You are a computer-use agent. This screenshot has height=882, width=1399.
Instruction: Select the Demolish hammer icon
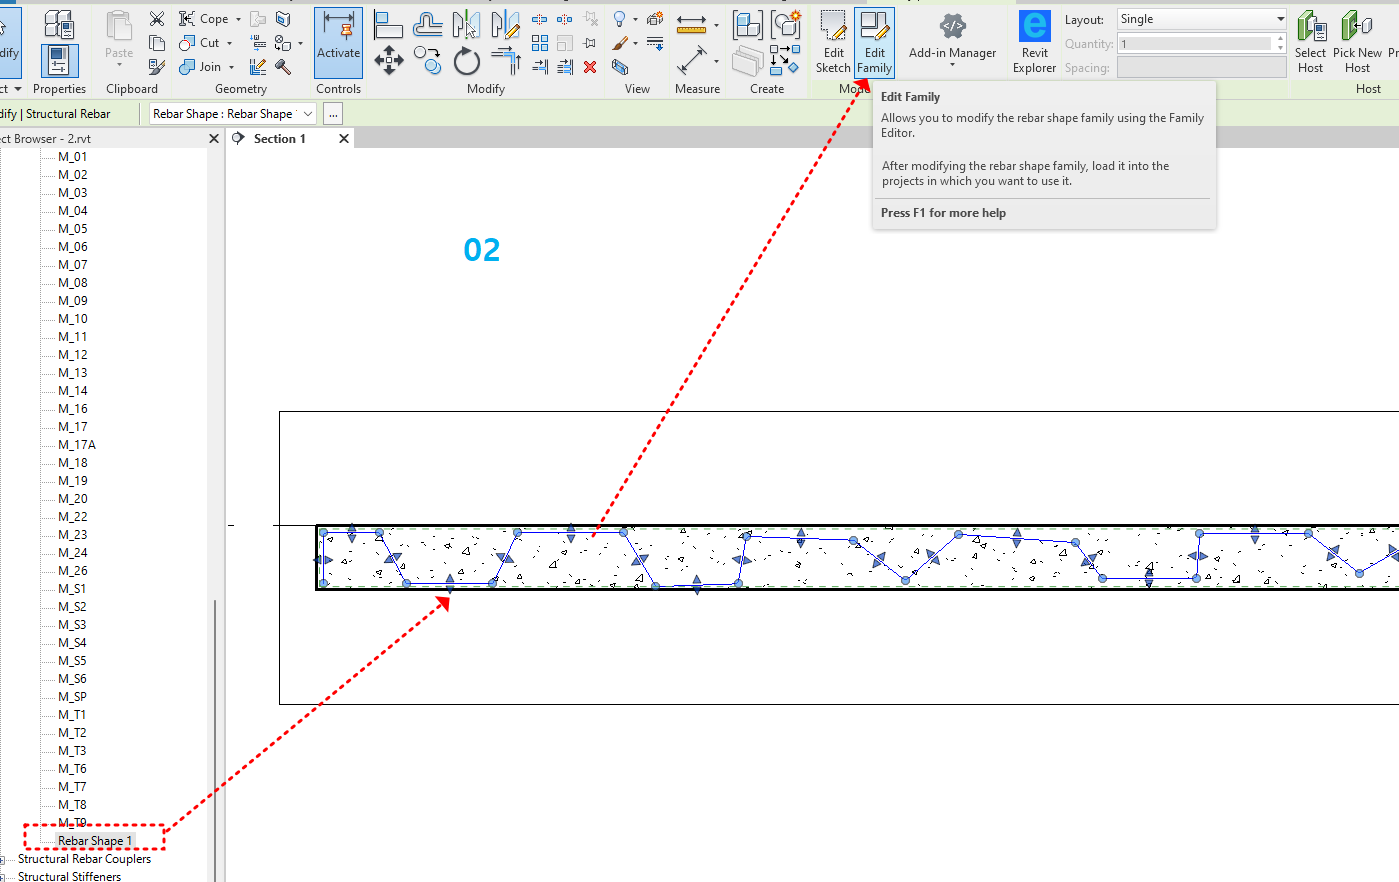coord(283,67)
